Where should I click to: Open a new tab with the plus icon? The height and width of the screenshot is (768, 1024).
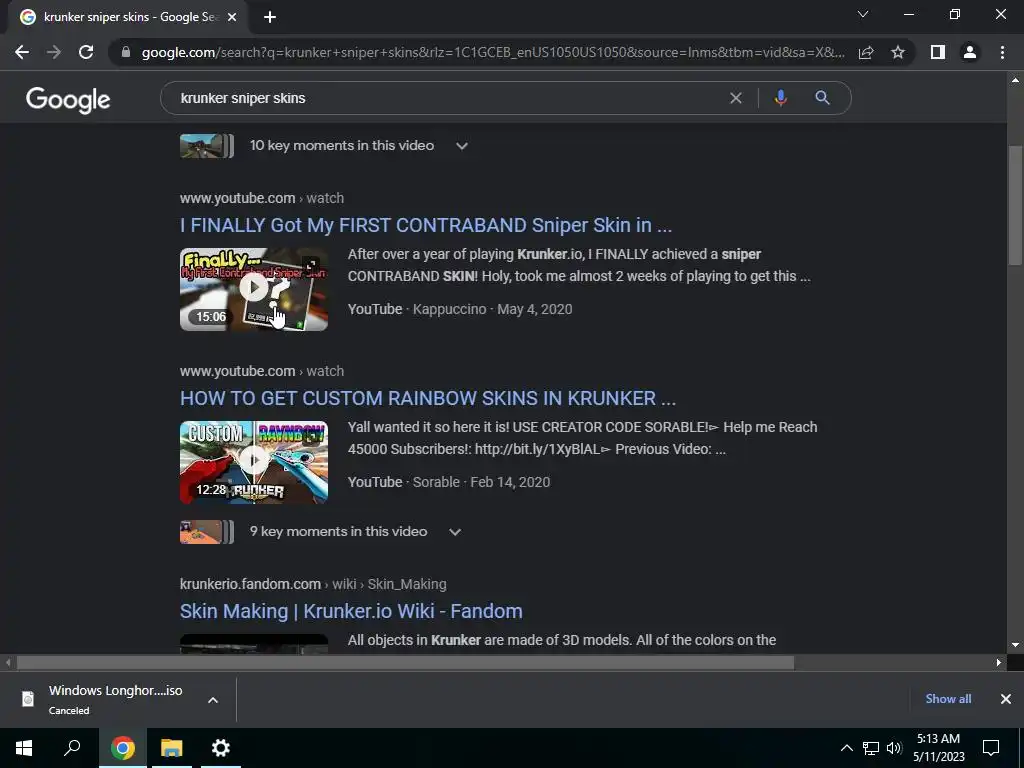270,17
